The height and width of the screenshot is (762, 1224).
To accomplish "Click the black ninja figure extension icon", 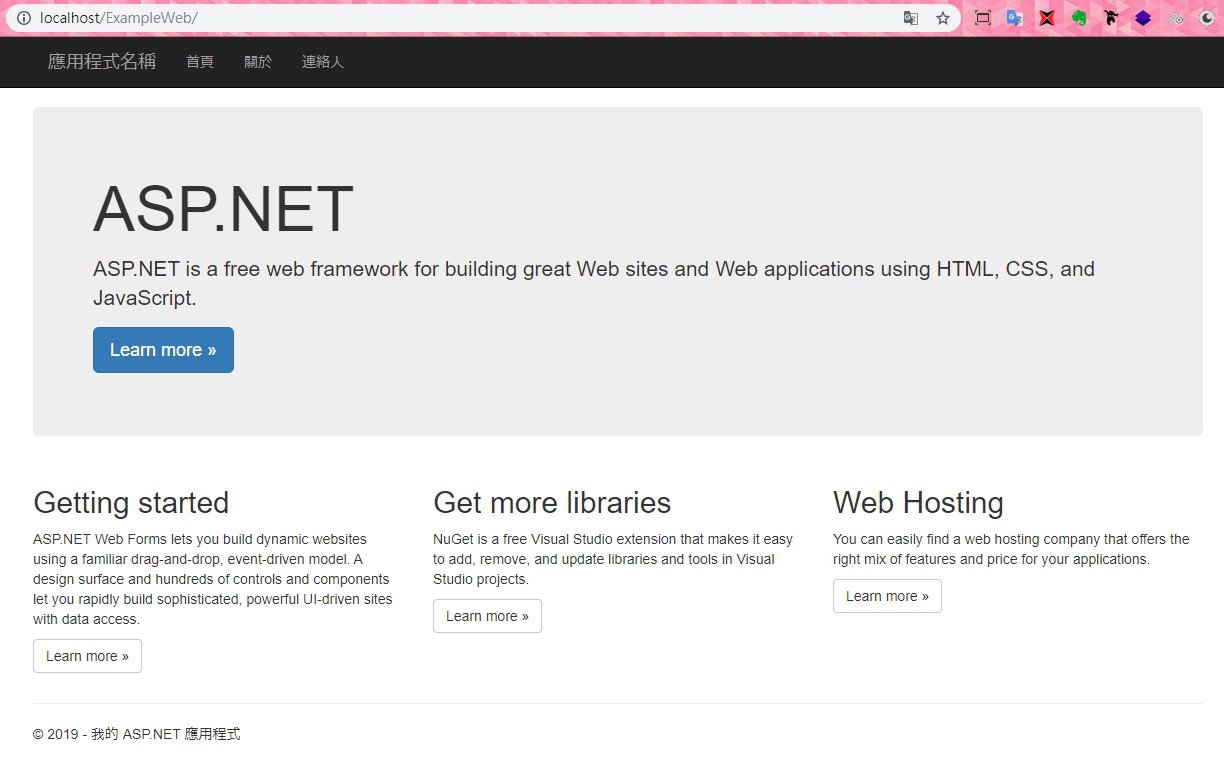I will coord(1110,18).
